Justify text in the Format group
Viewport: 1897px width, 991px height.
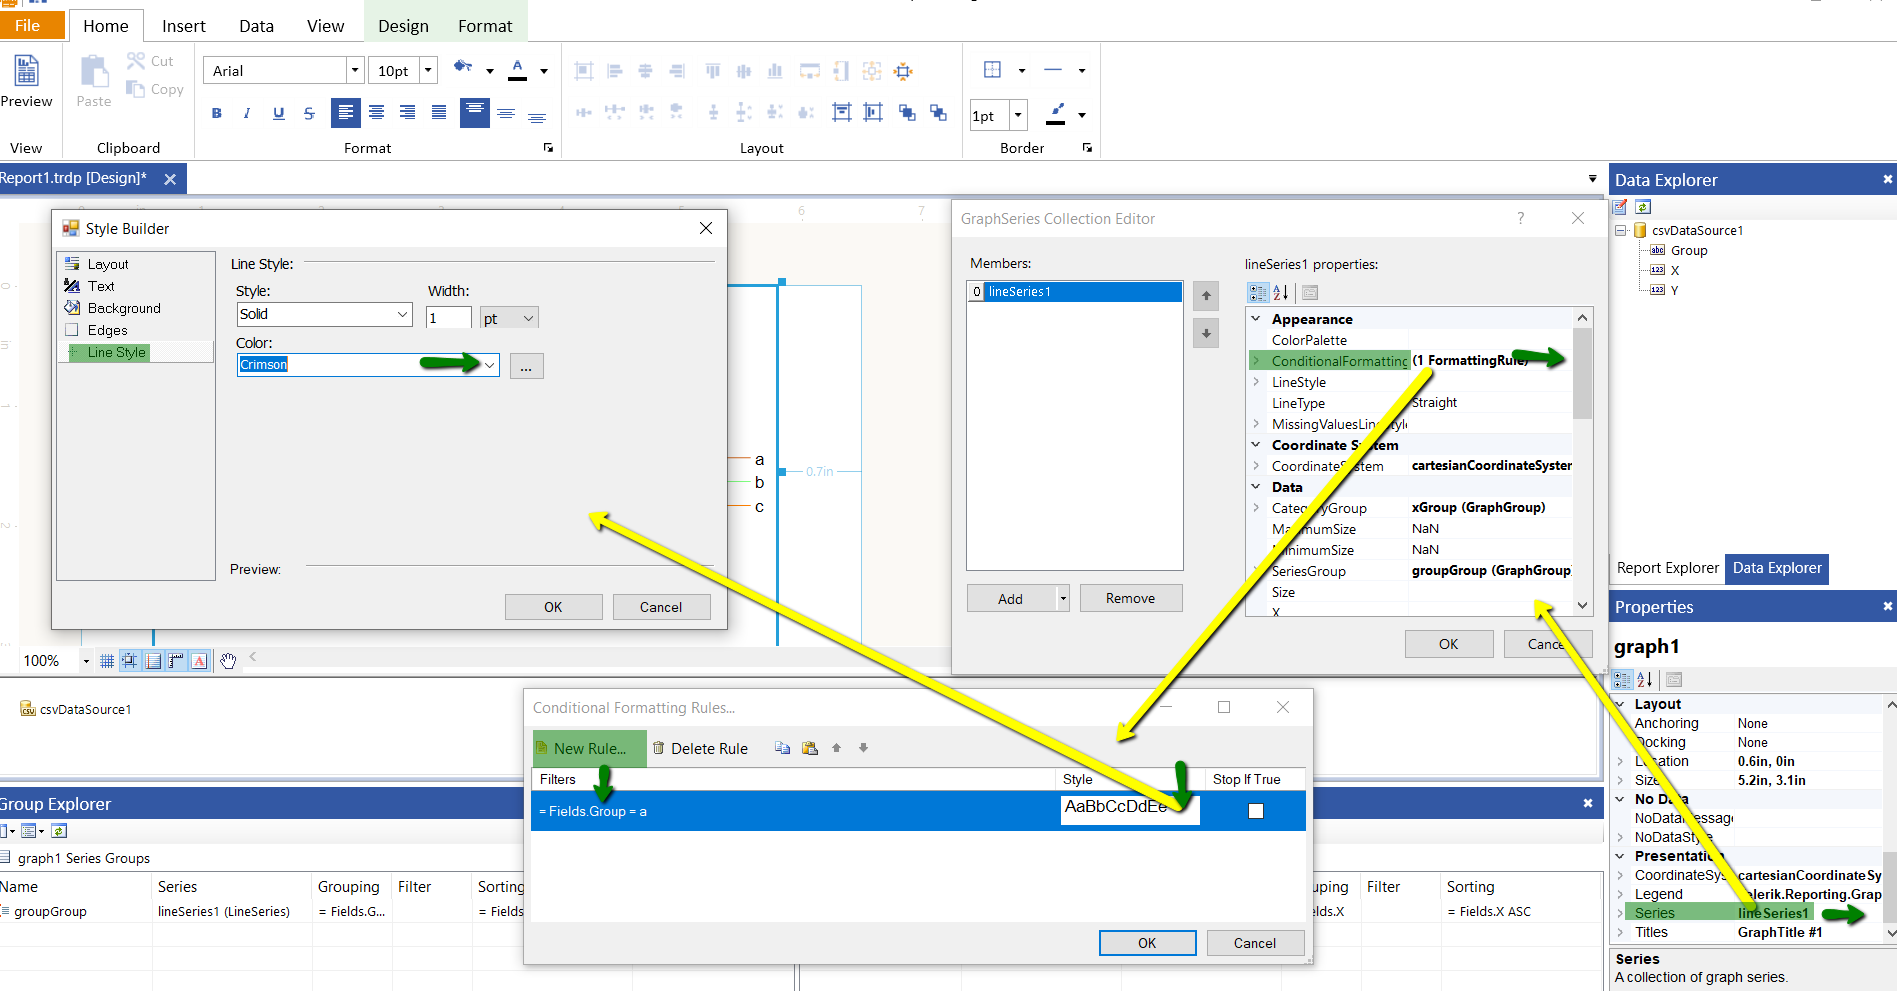439,113
